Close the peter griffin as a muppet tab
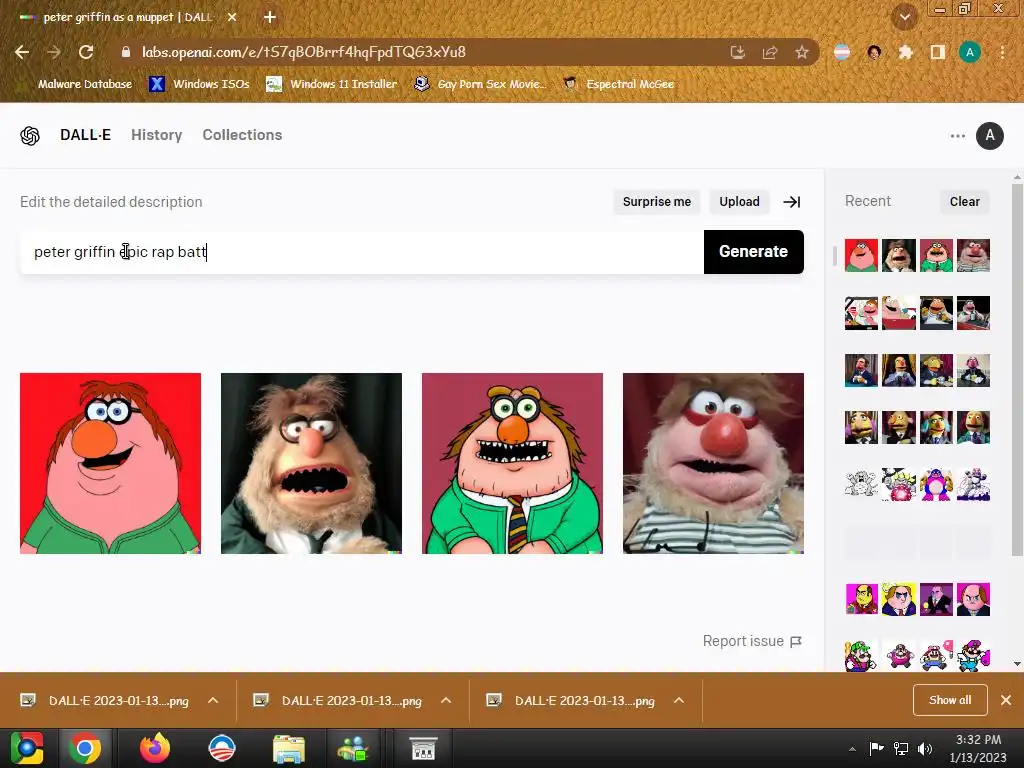 pos(232,18)
